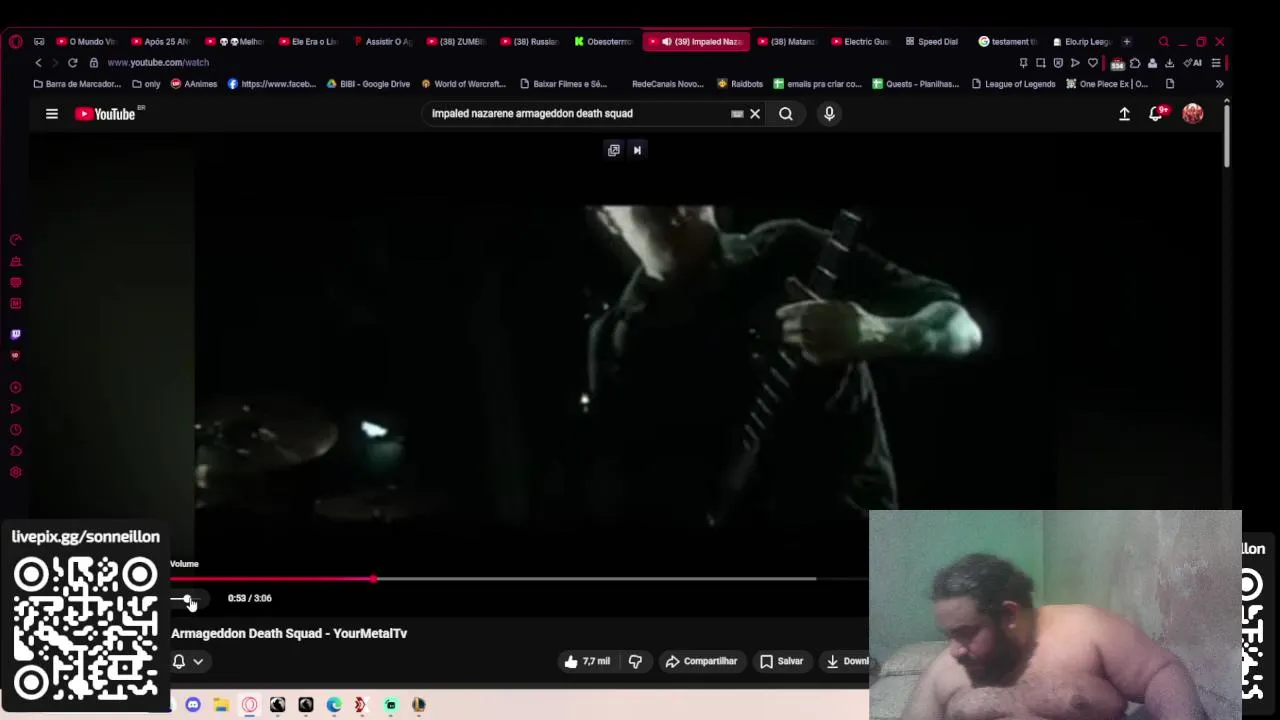This screenshot has width=1280, height=720.
Task: Open League of Legends taskbar icon
Action: click(x=419, y=705)
